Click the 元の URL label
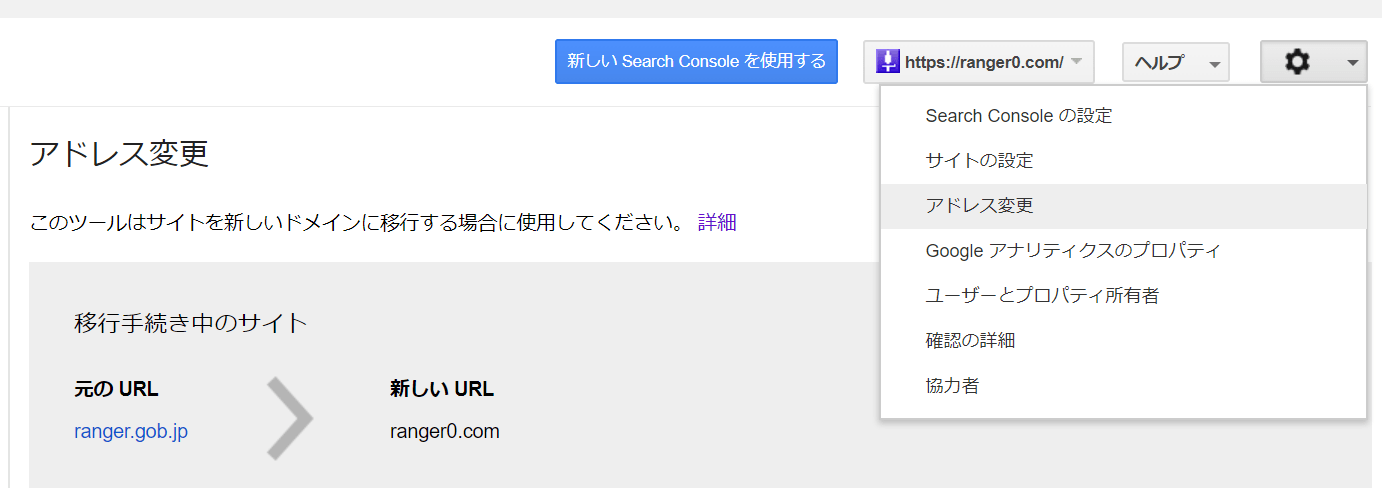The image size is (1382, 488). (x=116, y=389)
